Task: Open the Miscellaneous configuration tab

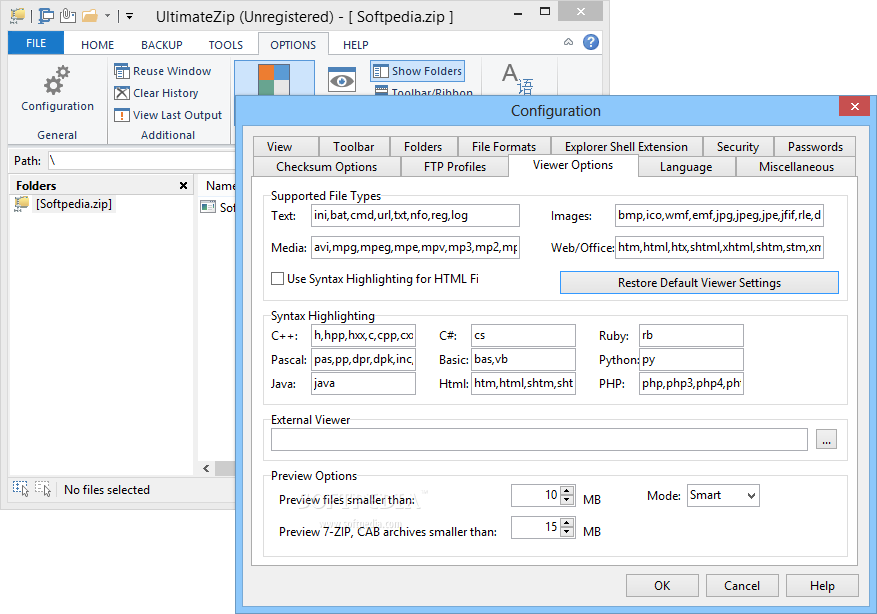Action: point(796,167)
